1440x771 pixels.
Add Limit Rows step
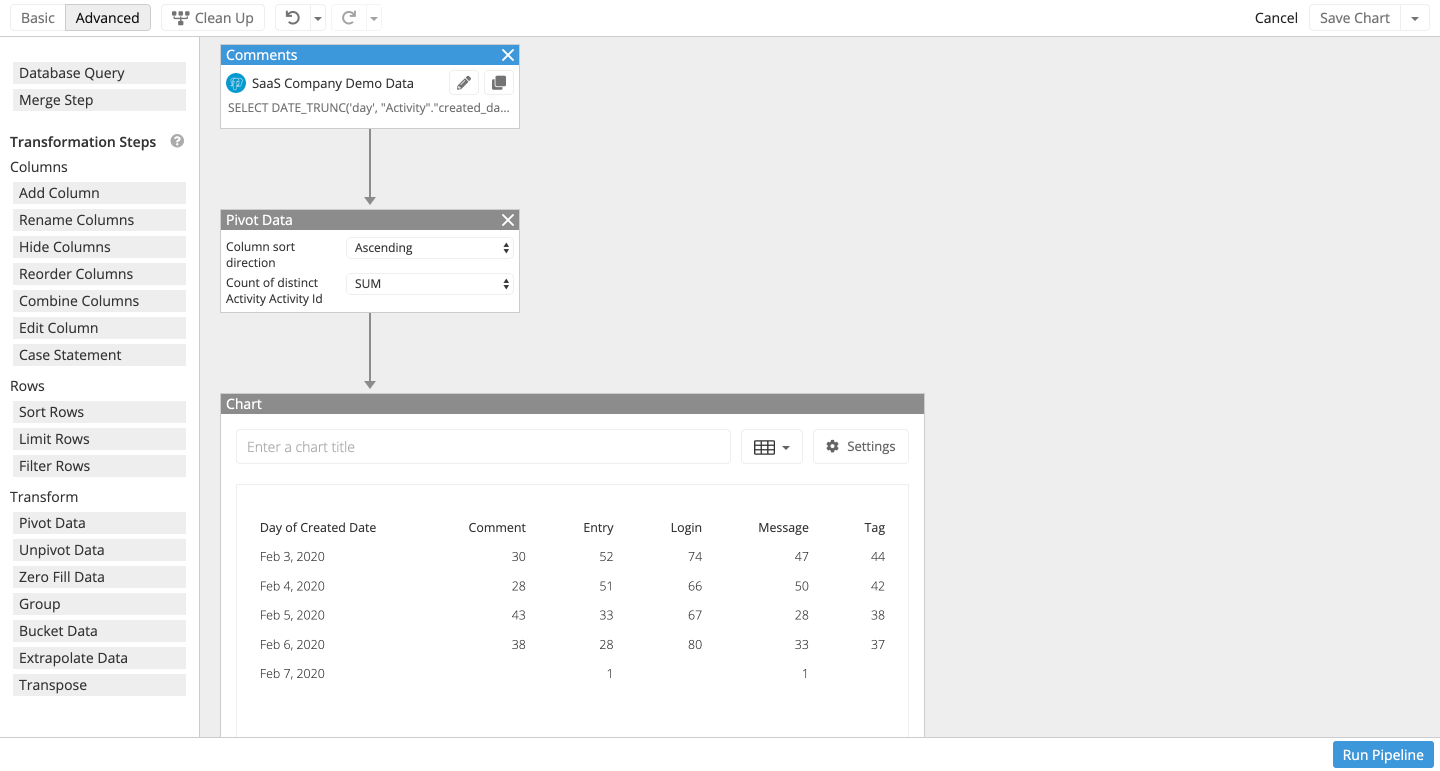click(x=99, y=439)
